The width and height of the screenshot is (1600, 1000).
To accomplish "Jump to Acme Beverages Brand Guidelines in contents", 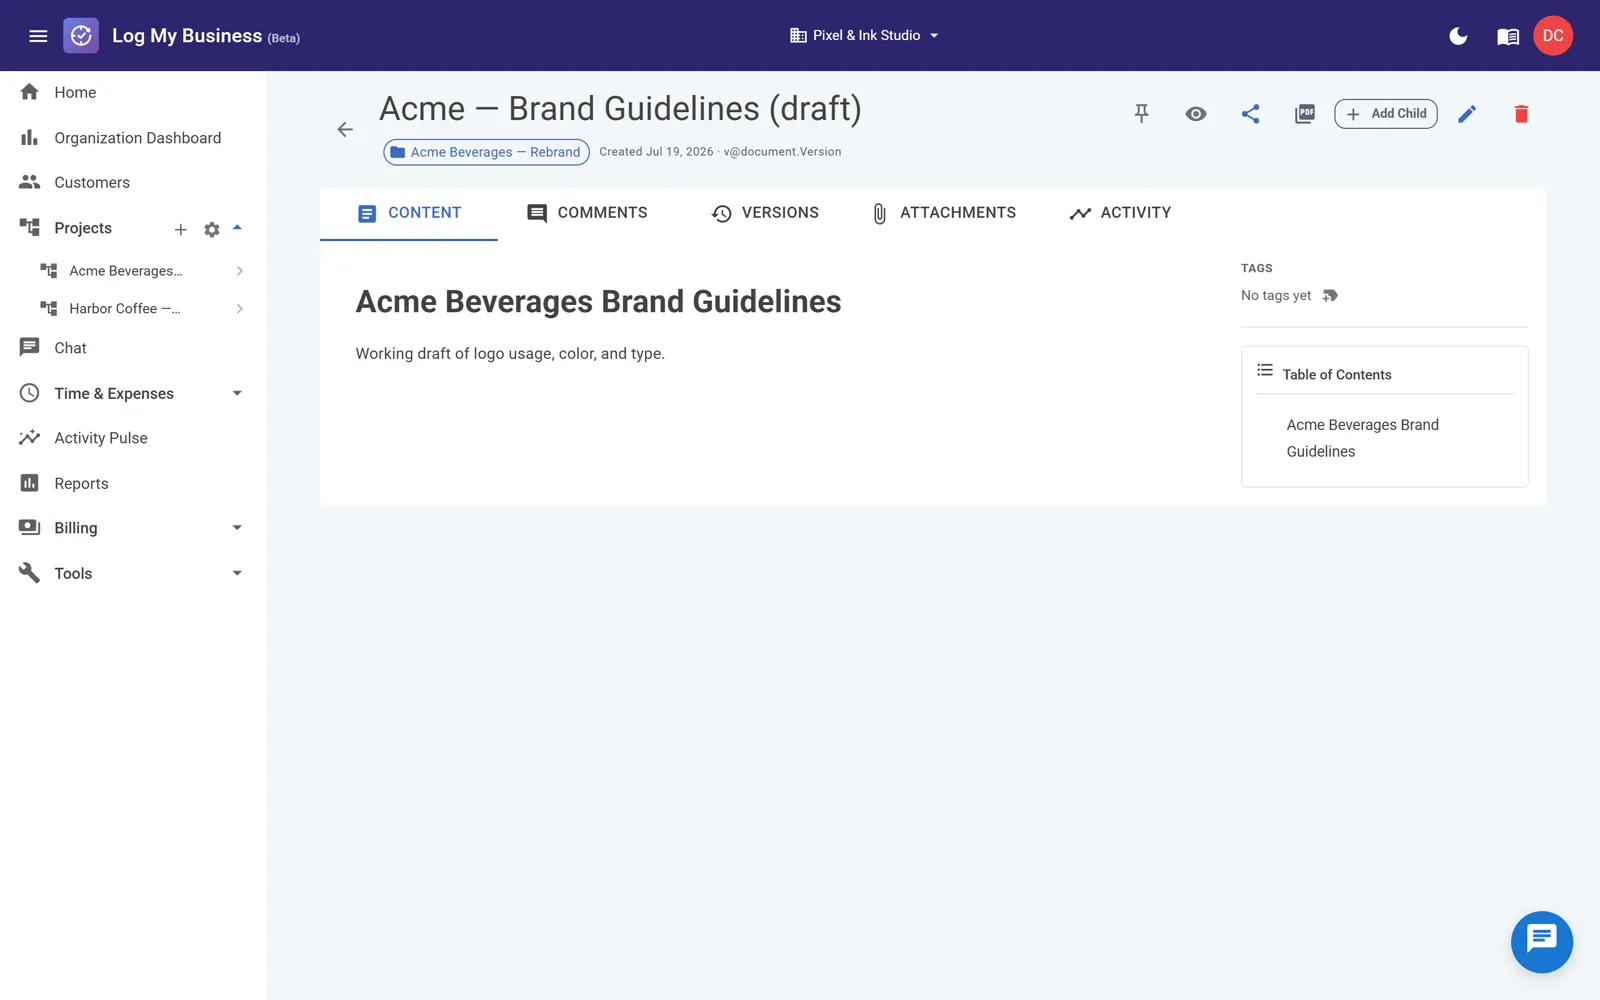I will pos(1362,438).
